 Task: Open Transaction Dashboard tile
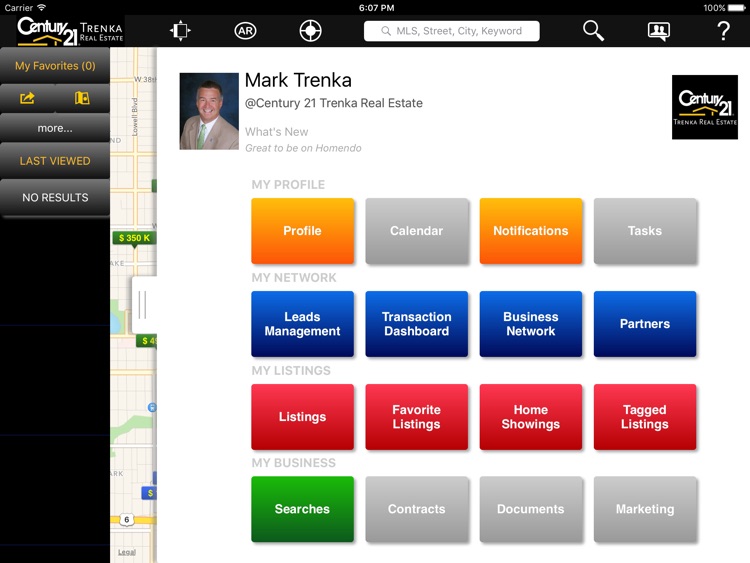click(417, 324)
